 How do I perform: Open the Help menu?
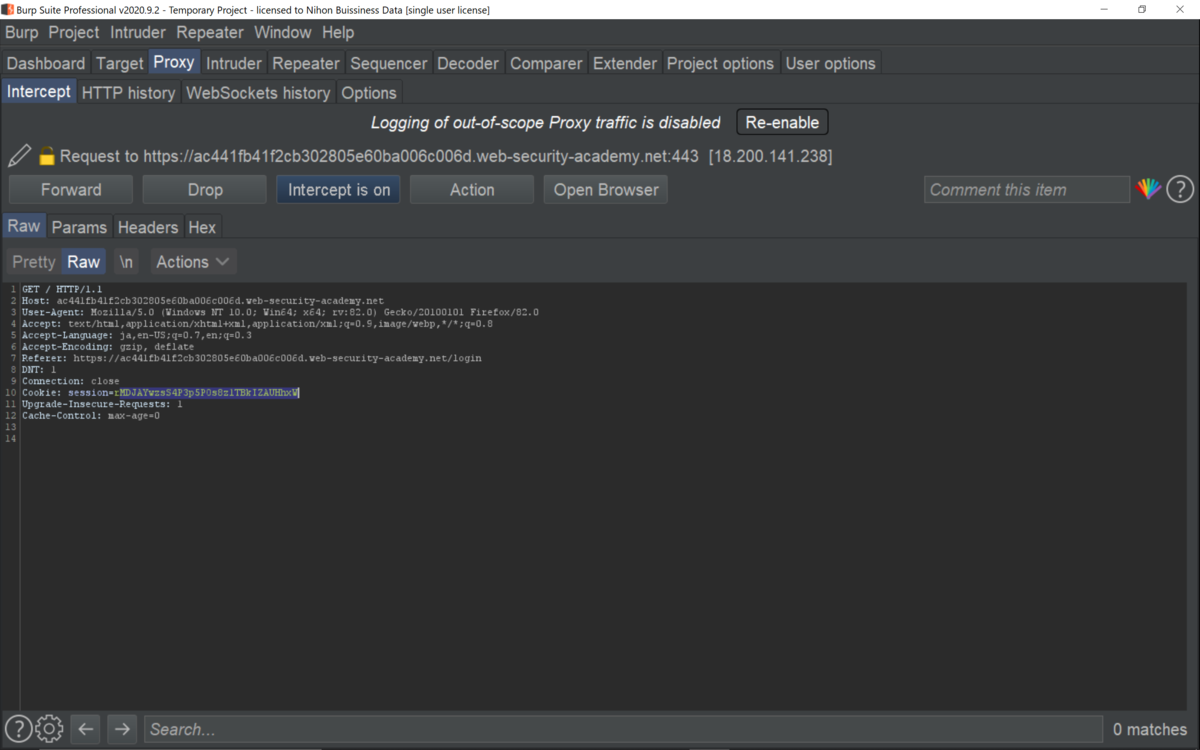tap(338, 32)
